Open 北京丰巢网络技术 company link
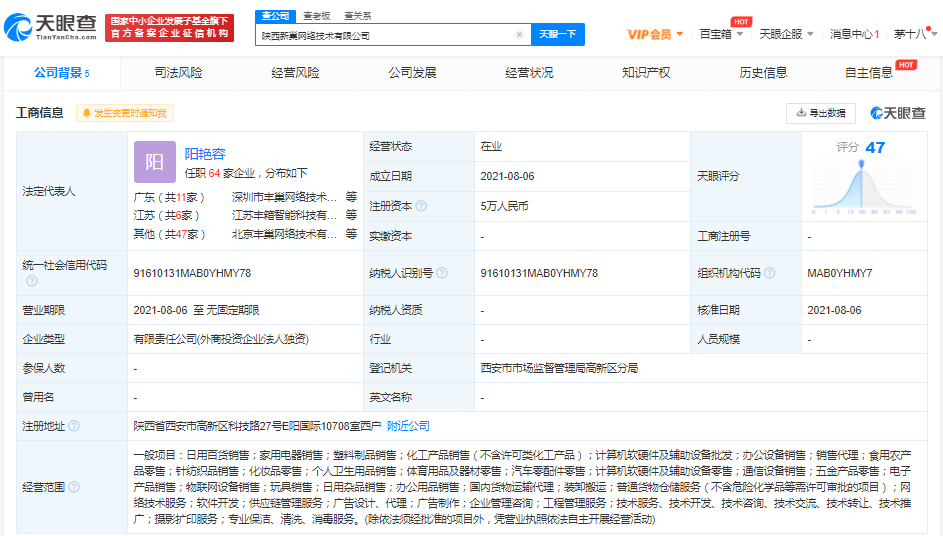Screen dimensions: 943x536 (x=284, y=234)
